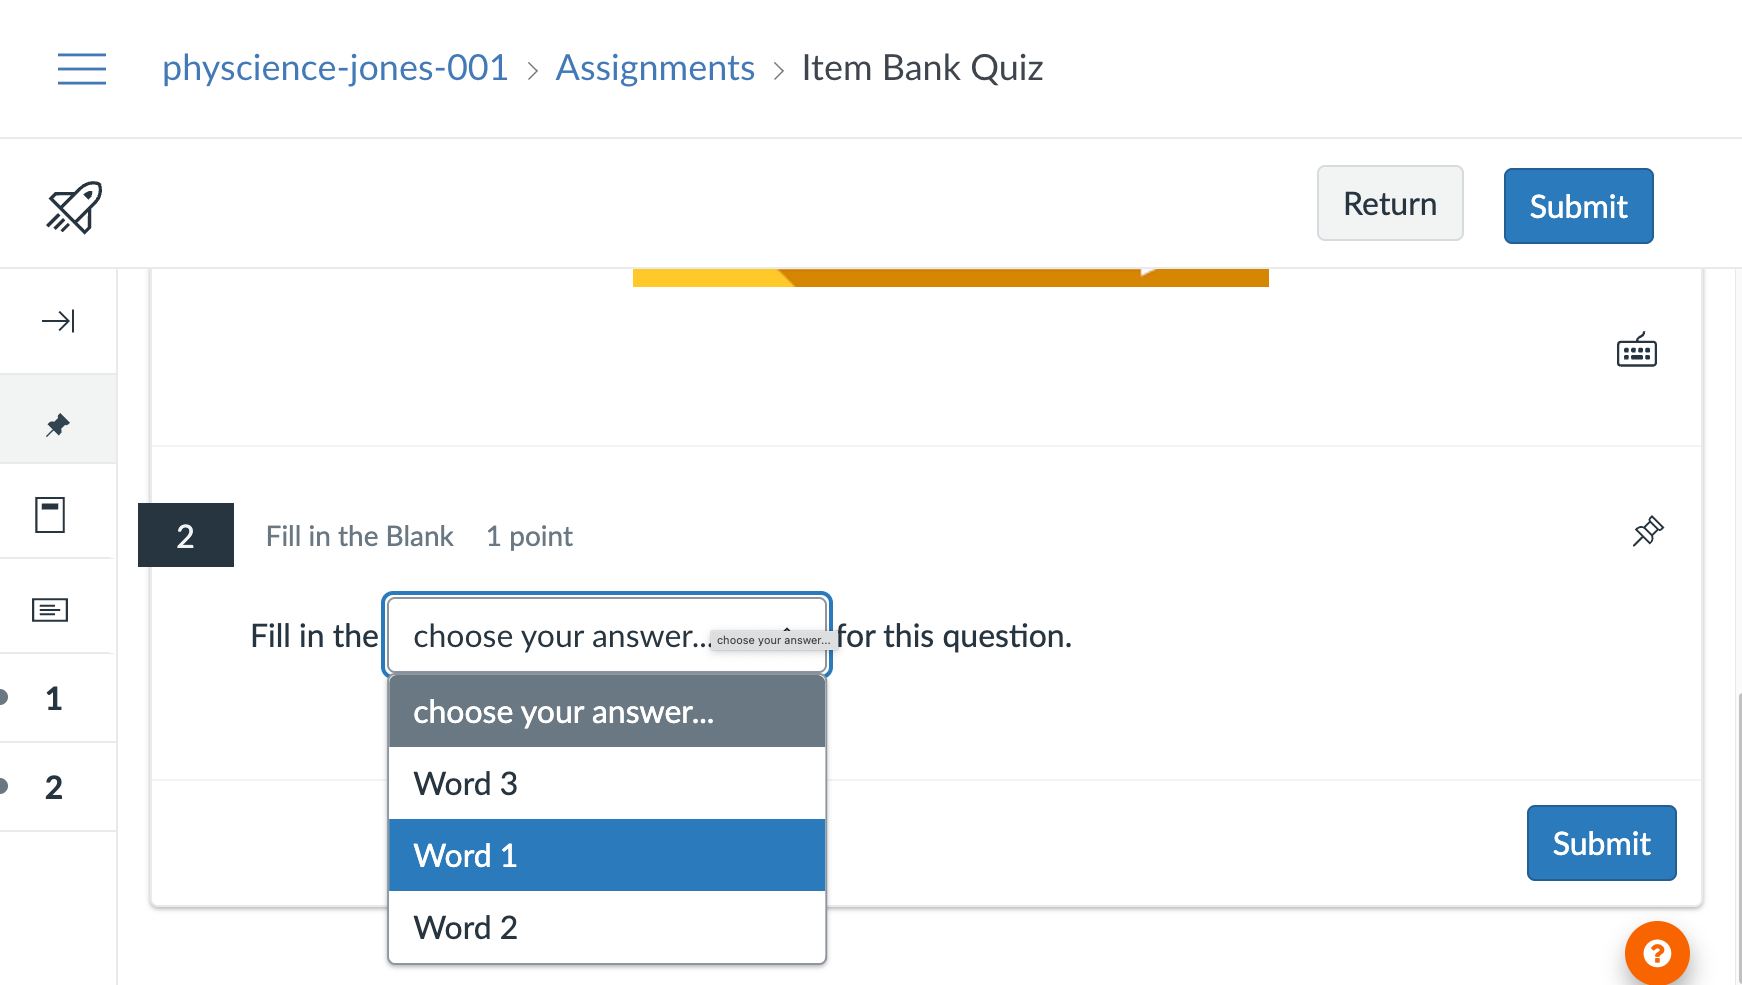1742x985 pixels.
Task: Open the hamburger navigation menu
Action: [82, 69]
